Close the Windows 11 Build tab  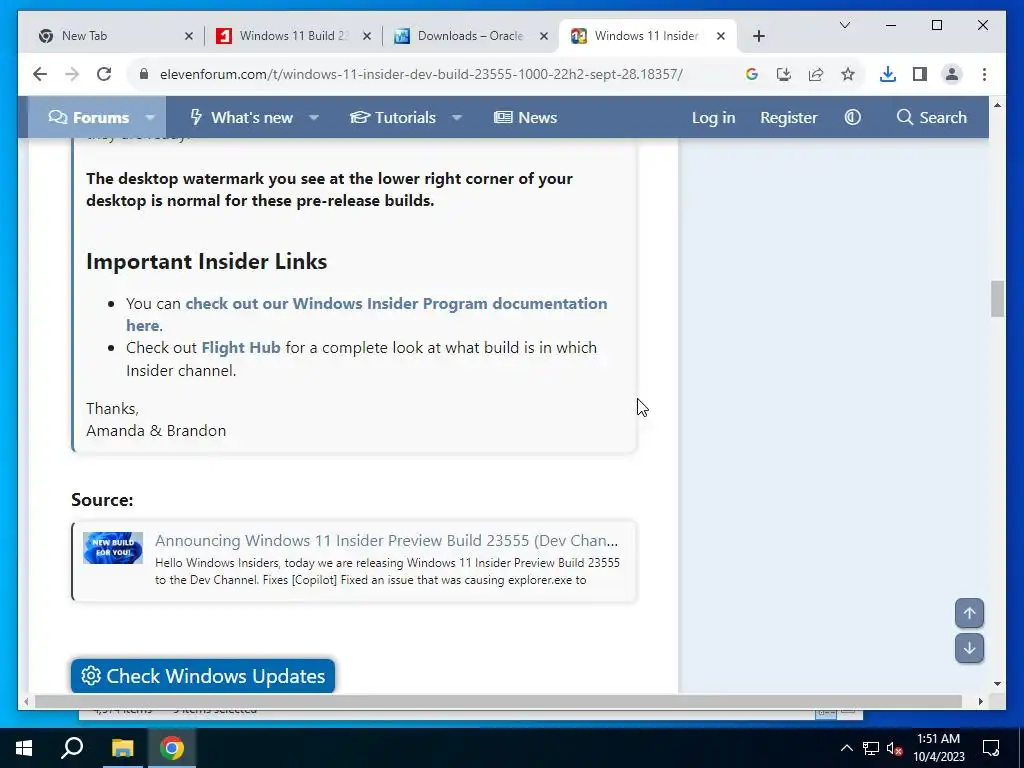tap(367, 36)
